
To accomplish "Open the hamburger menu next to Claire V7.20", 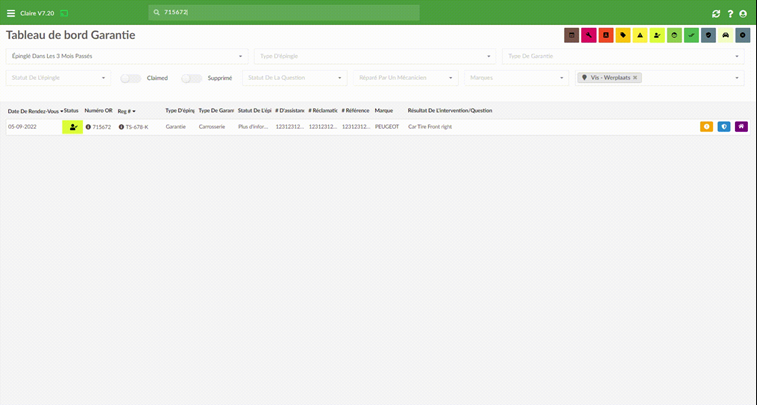I will tap(11, 13).
